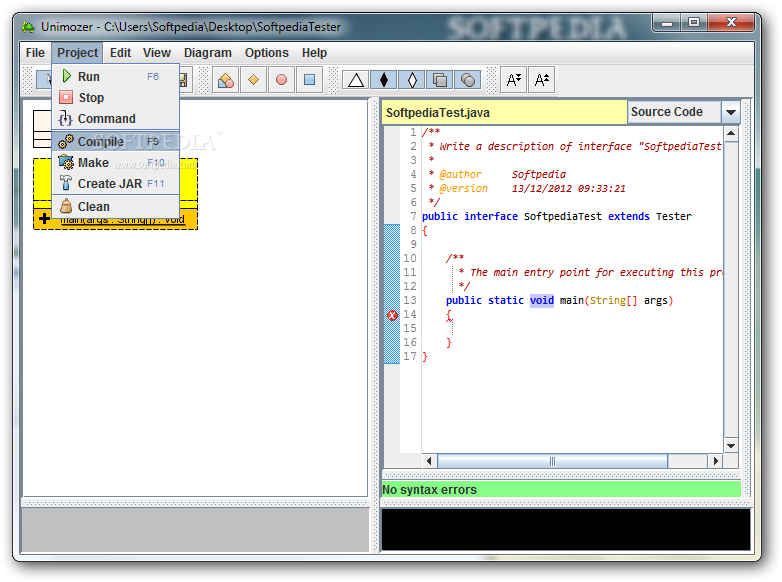This screenshot has width=782, height=582.
Task: Click the red circle toolbar icon
Action: [281, 80]
